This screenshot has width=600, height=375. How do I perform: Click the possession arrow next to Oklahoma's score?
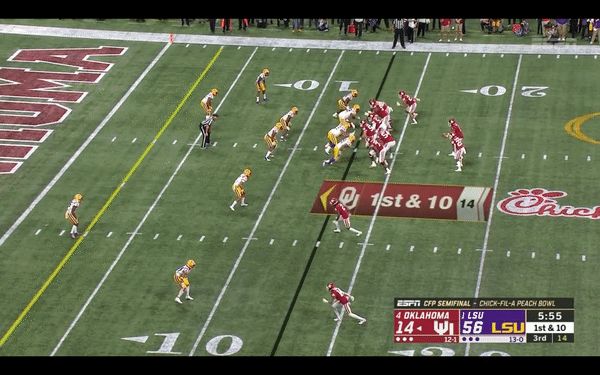tap(419, 328)
